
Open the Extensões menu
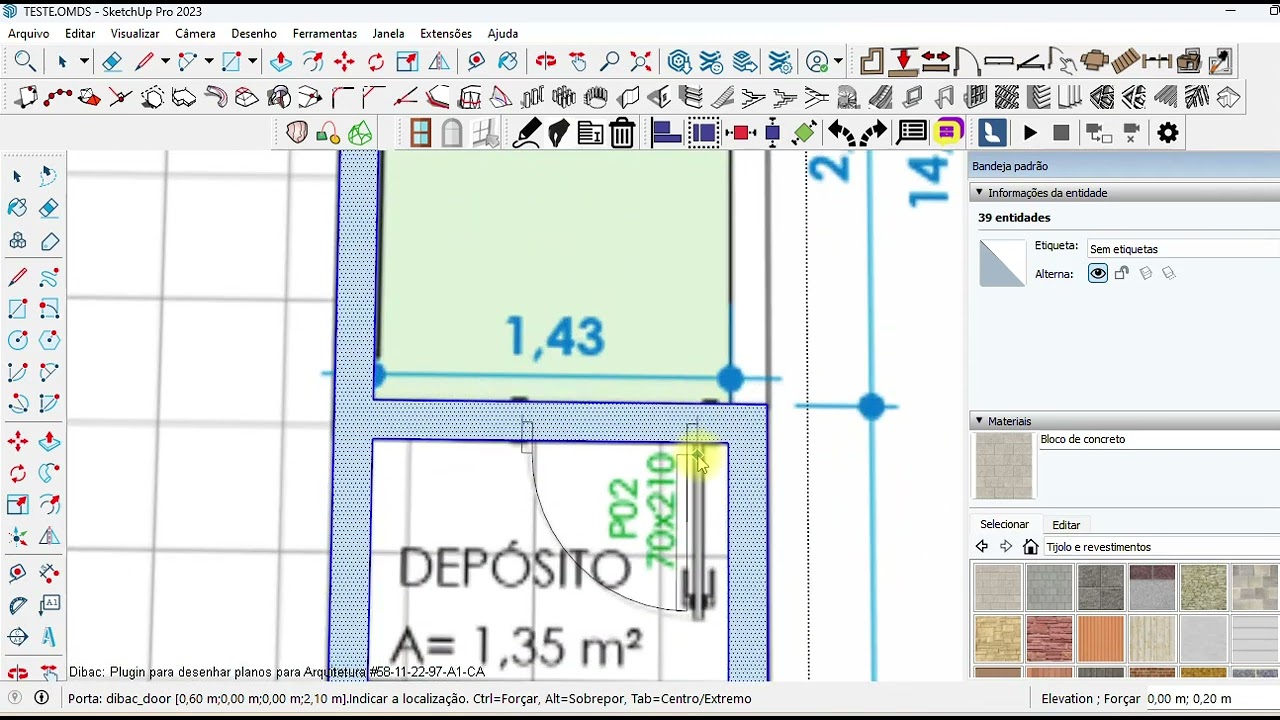pyautogui.click(x=446, y=33)
